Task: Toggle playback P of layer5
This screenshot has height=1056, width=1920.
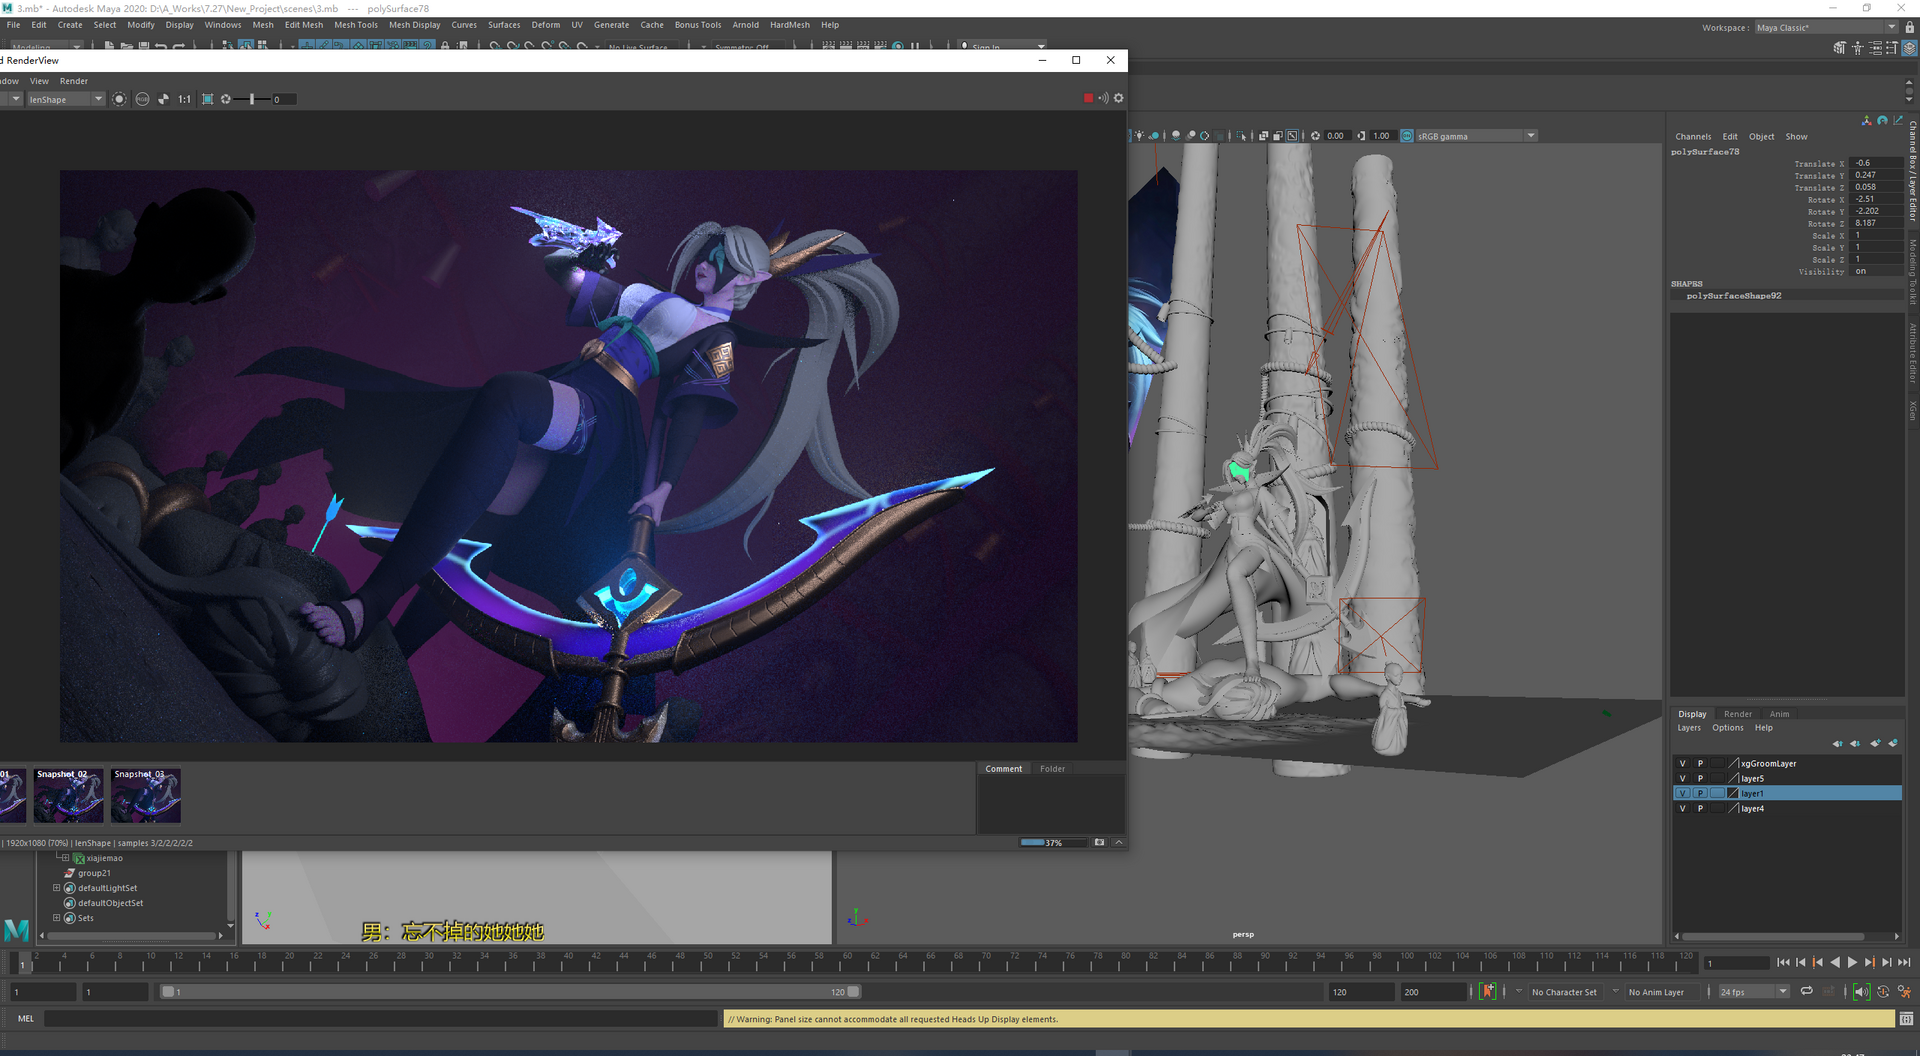Action: tap(1700, 778)
